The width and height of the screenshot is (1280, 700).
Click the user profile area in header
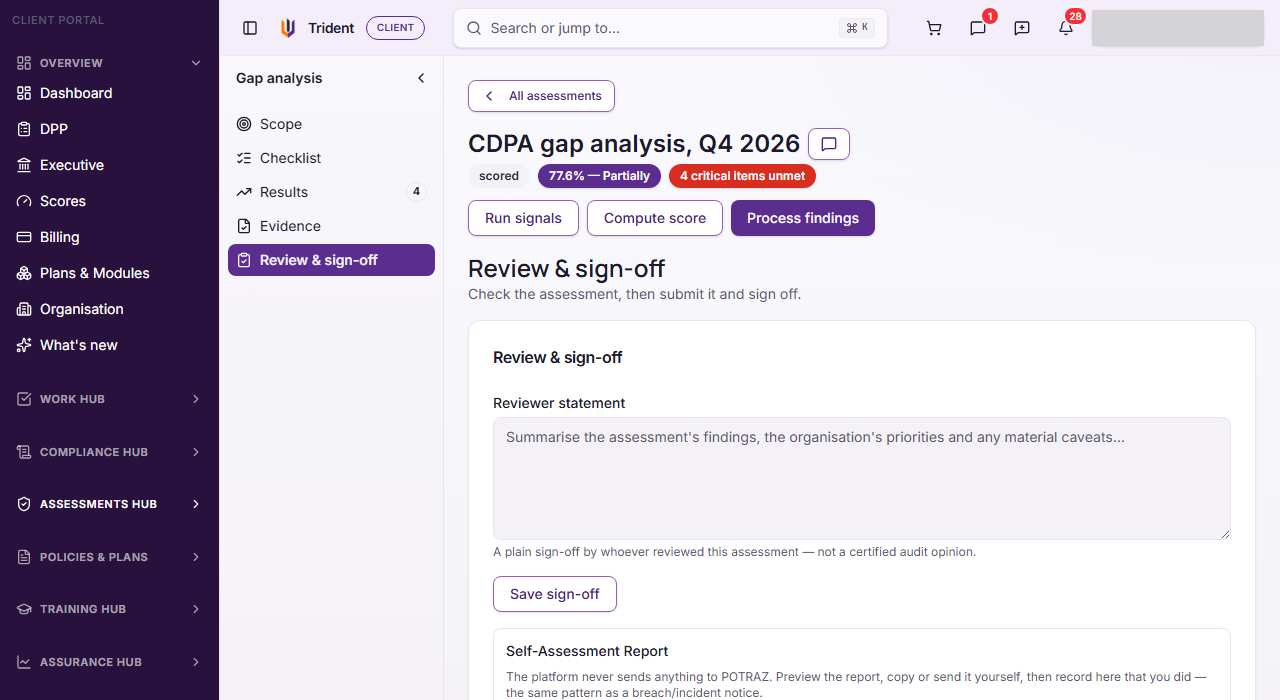pos(1178,28)
